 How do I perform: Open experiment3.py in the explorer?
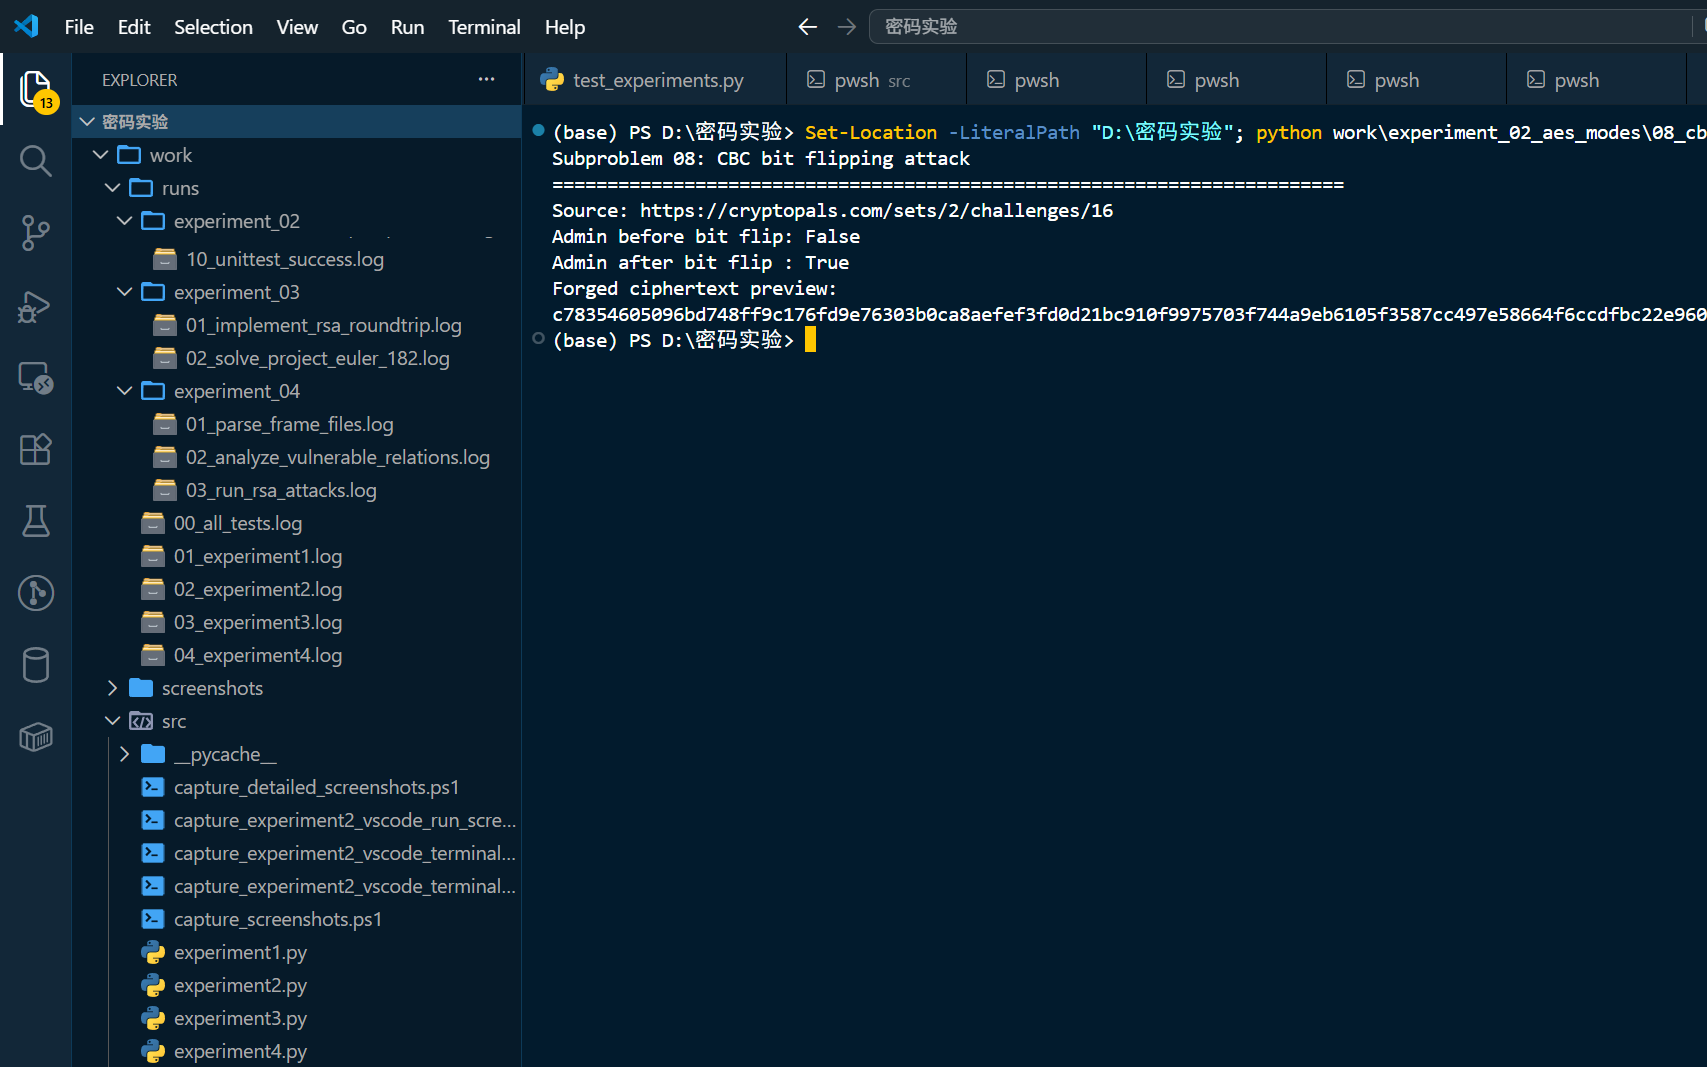240,1018
